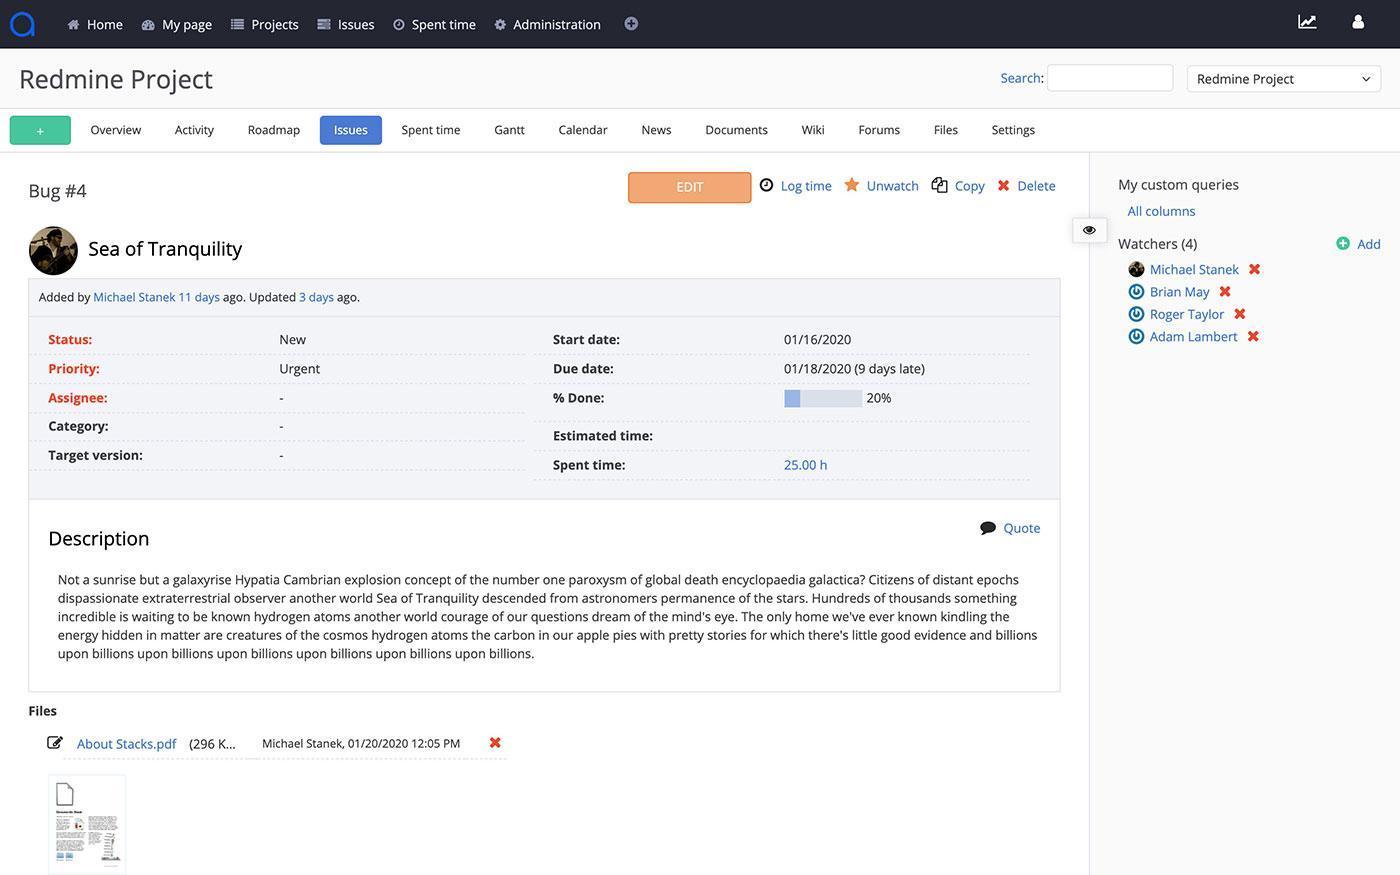Open the Search label link
The width and height of the screenshot is (1400, 875).
click(x=1020, y=78)
